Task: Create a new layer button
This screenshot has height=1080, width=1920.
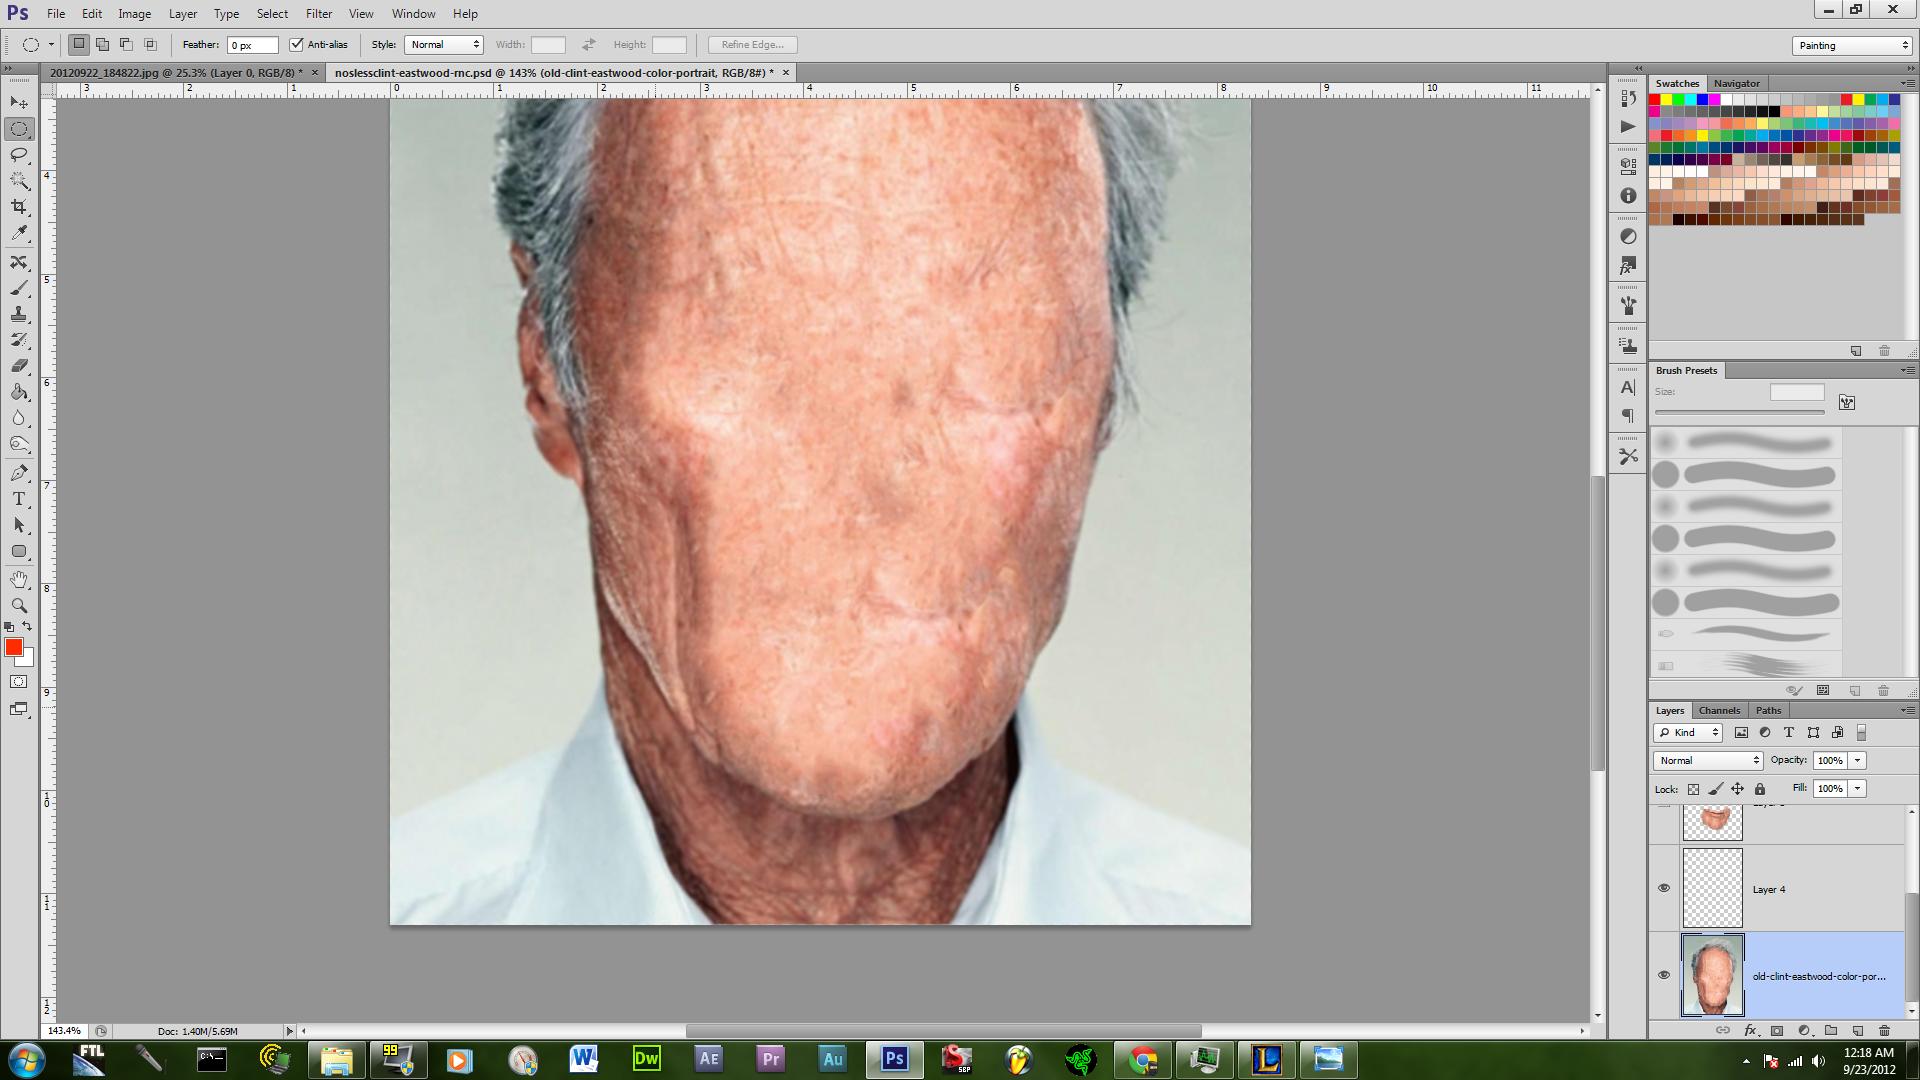Action: coord(1857,1030)
